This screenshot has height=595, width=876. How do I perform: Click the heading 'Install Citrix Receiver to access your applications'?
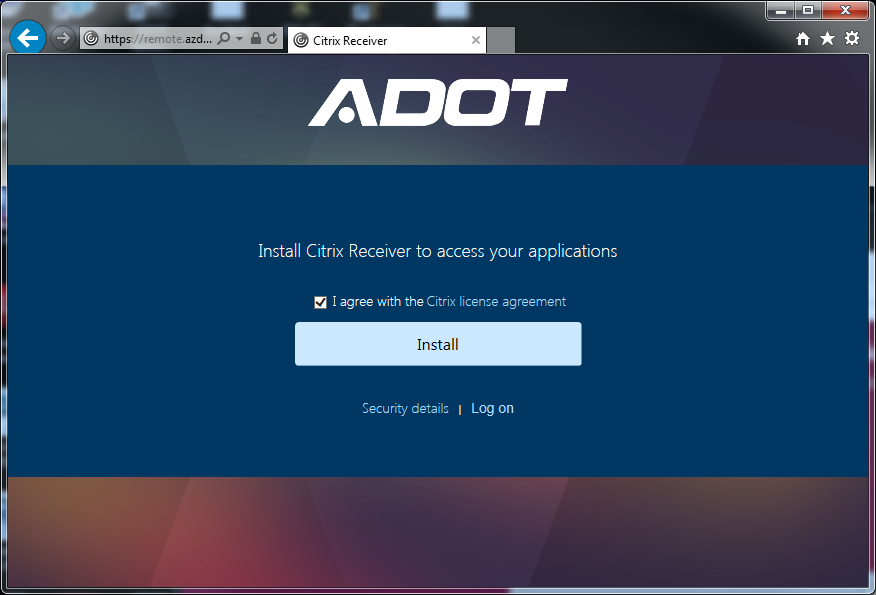tap(437, 251)
